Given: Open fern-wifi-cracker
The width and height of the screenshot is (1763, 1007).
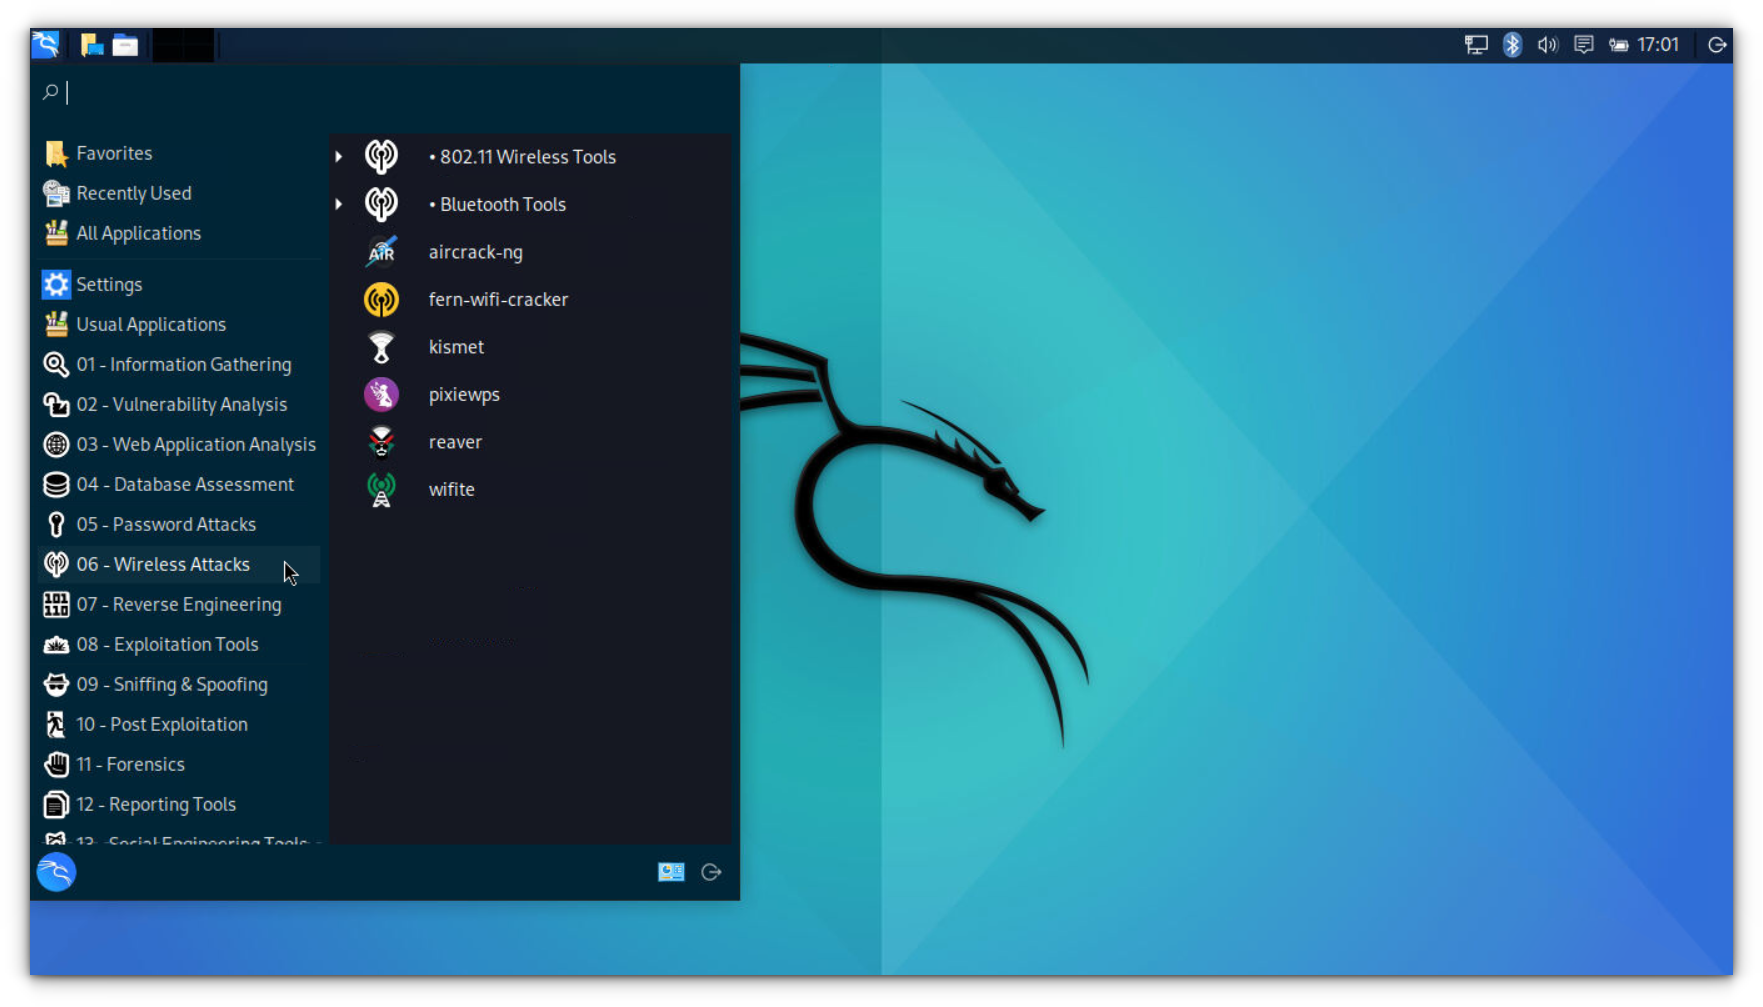Looking at the screenshot, I should tap(498, 298).
